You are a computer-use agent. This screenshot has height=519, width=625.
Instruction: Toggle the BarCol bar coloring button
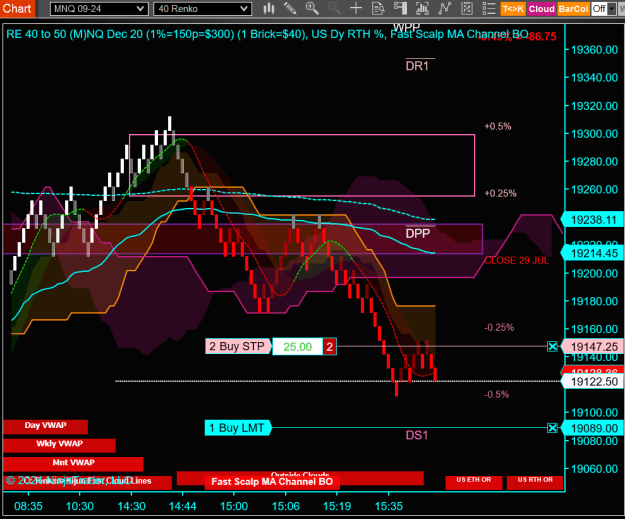pos(573,9)
